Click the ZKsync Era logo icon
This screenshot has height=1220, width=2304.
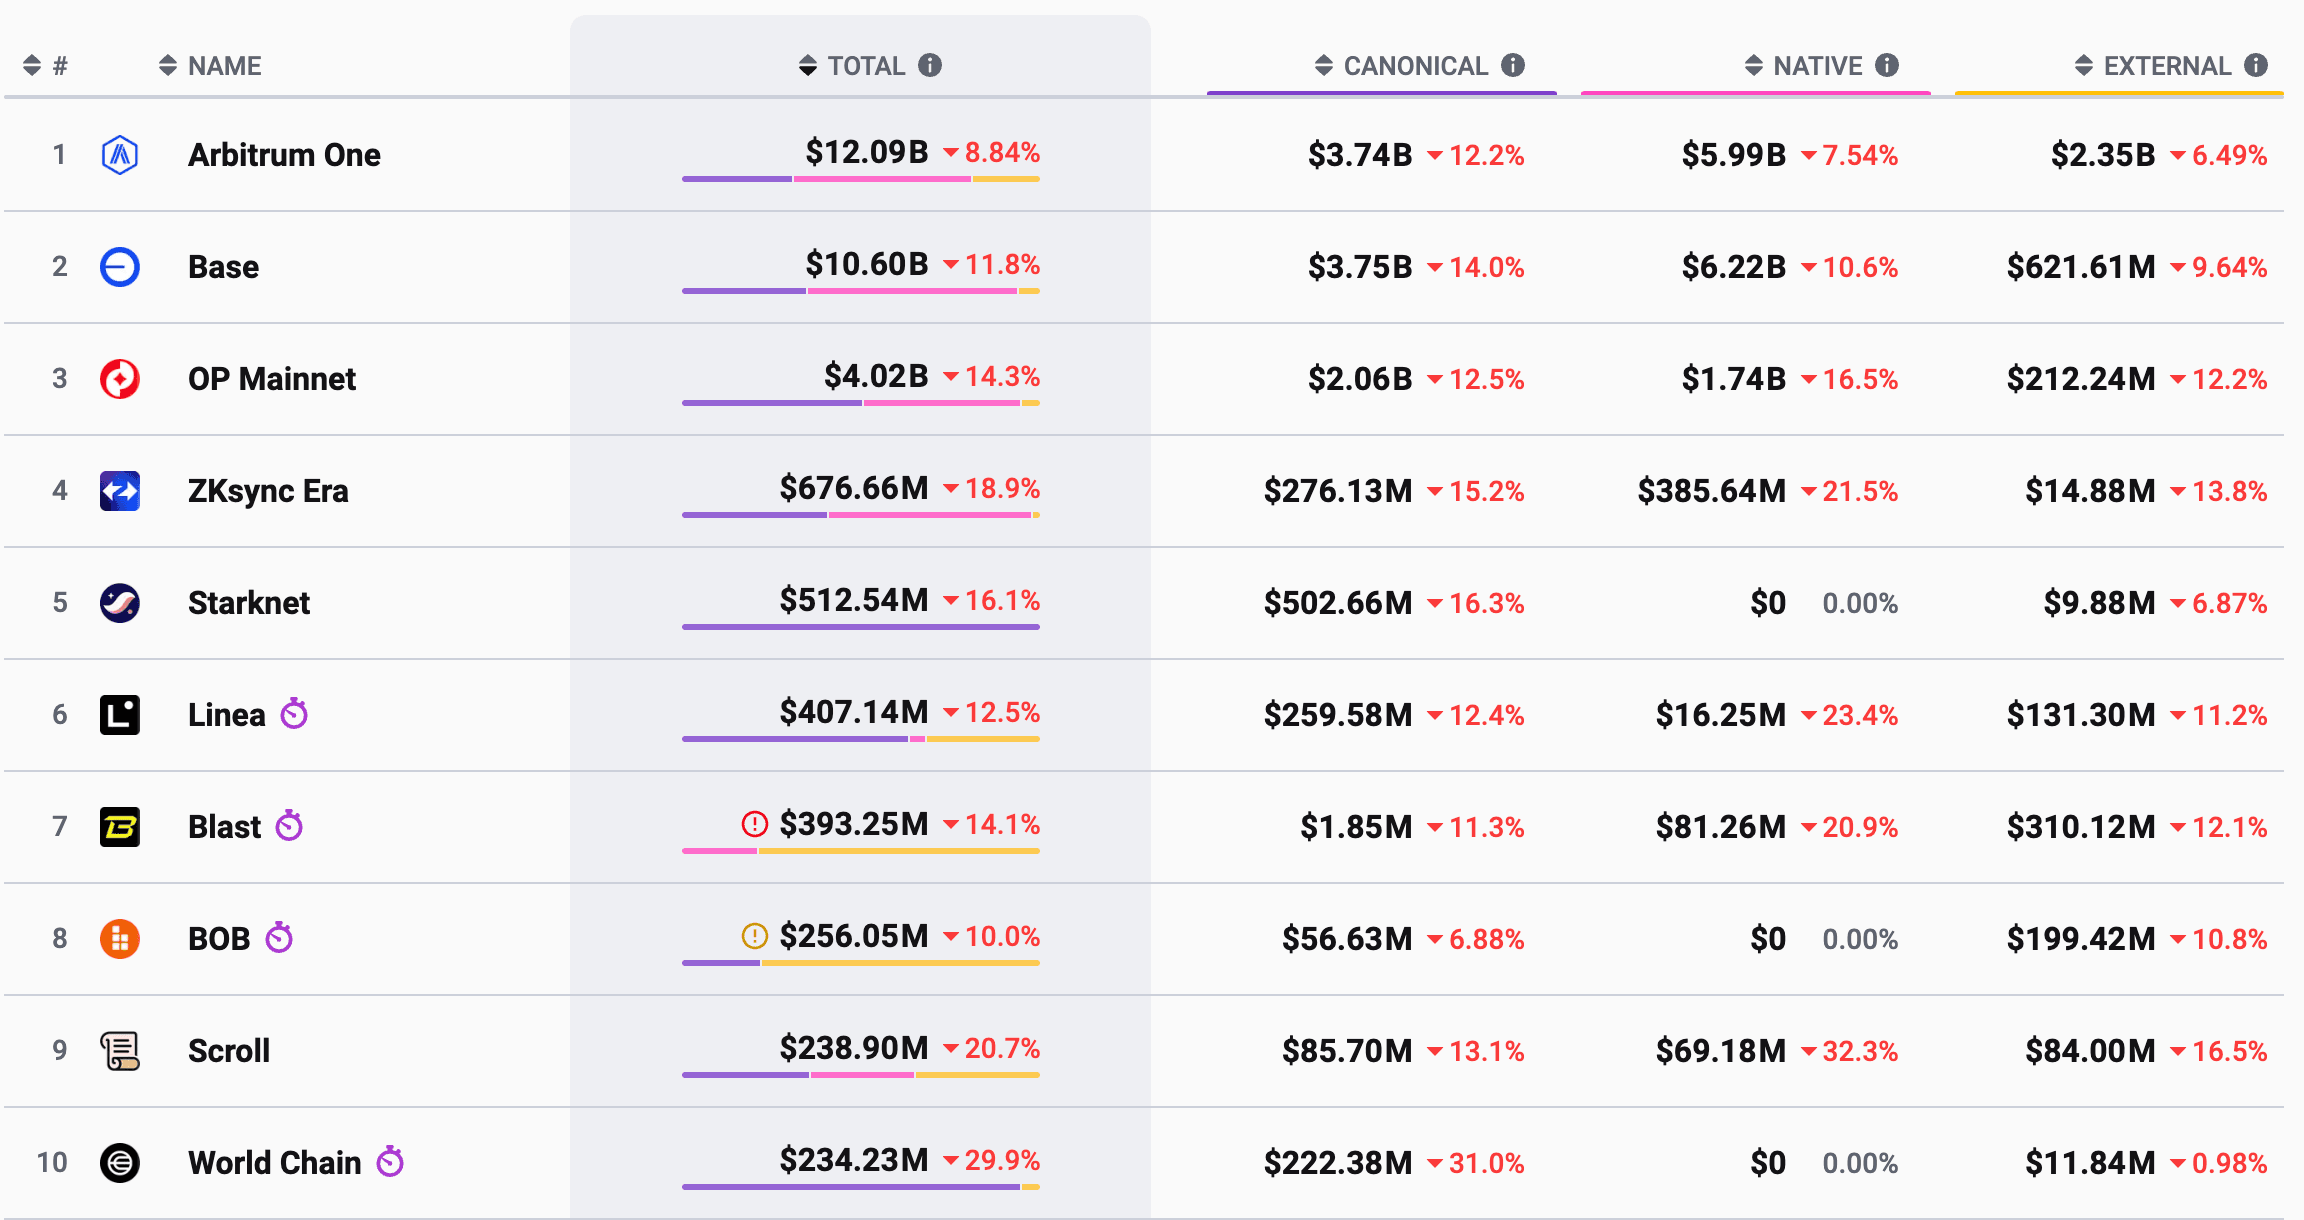pyautogui.click(x=120, y=491)
